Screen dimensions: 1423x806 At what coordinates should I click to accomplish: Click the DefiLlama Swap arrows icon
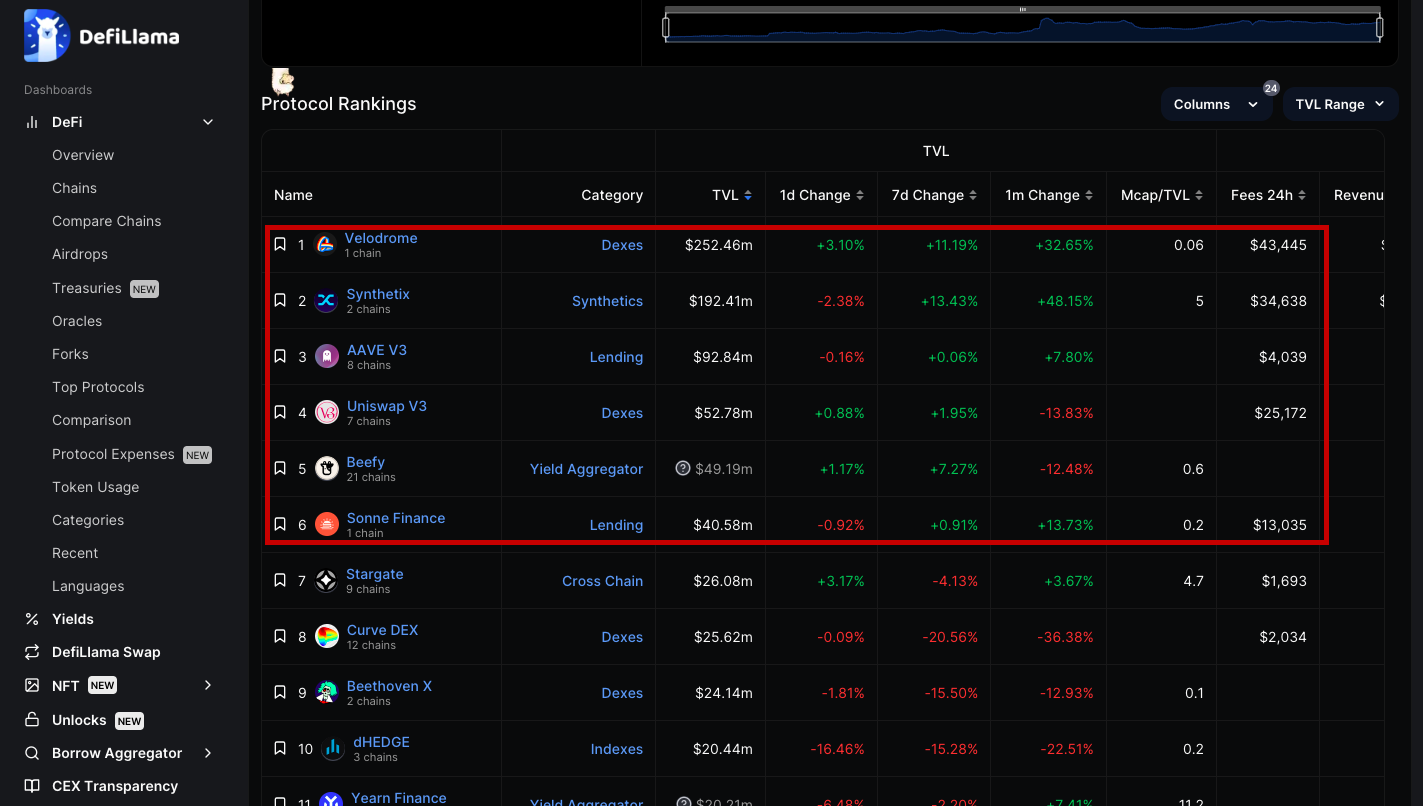click(x=32, y=652)
